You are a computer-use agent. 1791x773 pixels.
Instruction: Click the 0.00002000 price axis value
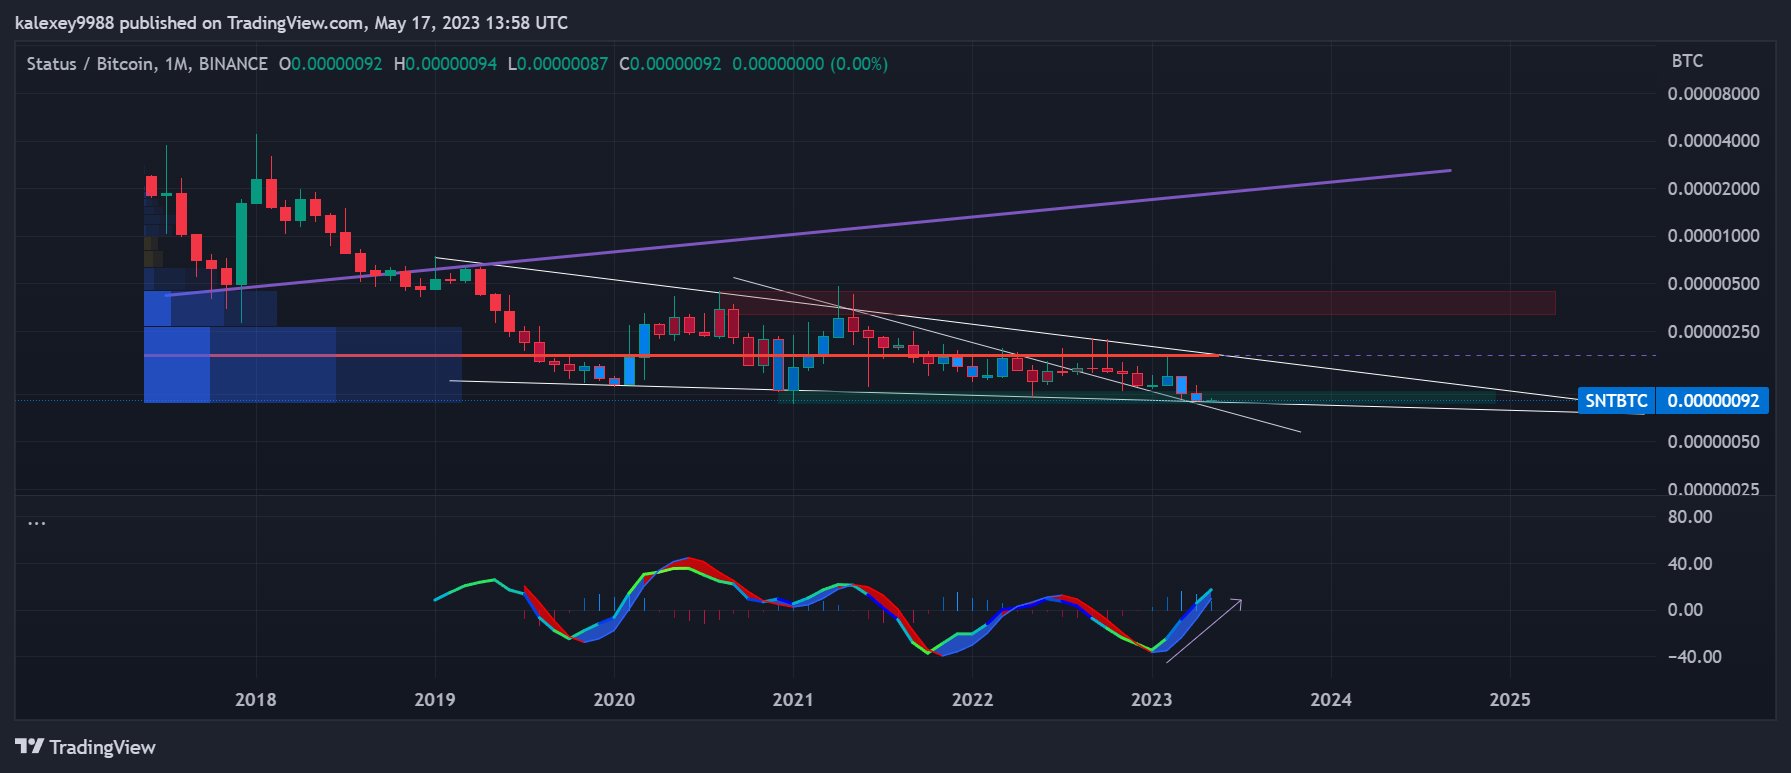(1713, 189)
